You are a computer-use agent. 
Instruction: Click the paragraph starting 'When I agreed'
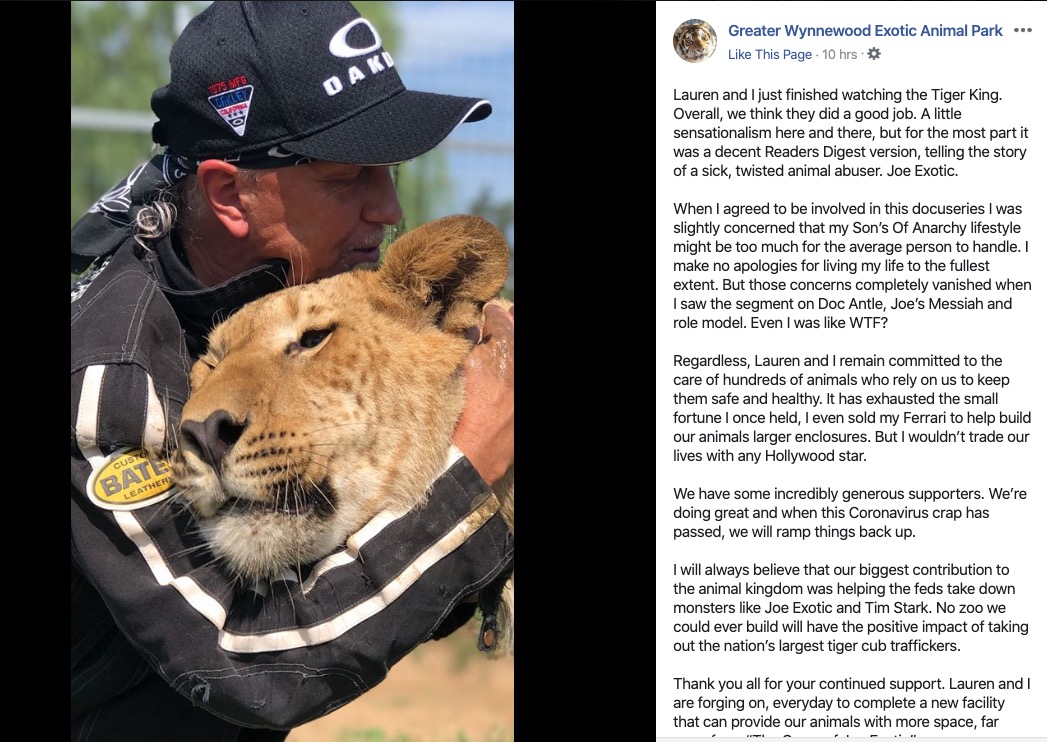[852, 266]
